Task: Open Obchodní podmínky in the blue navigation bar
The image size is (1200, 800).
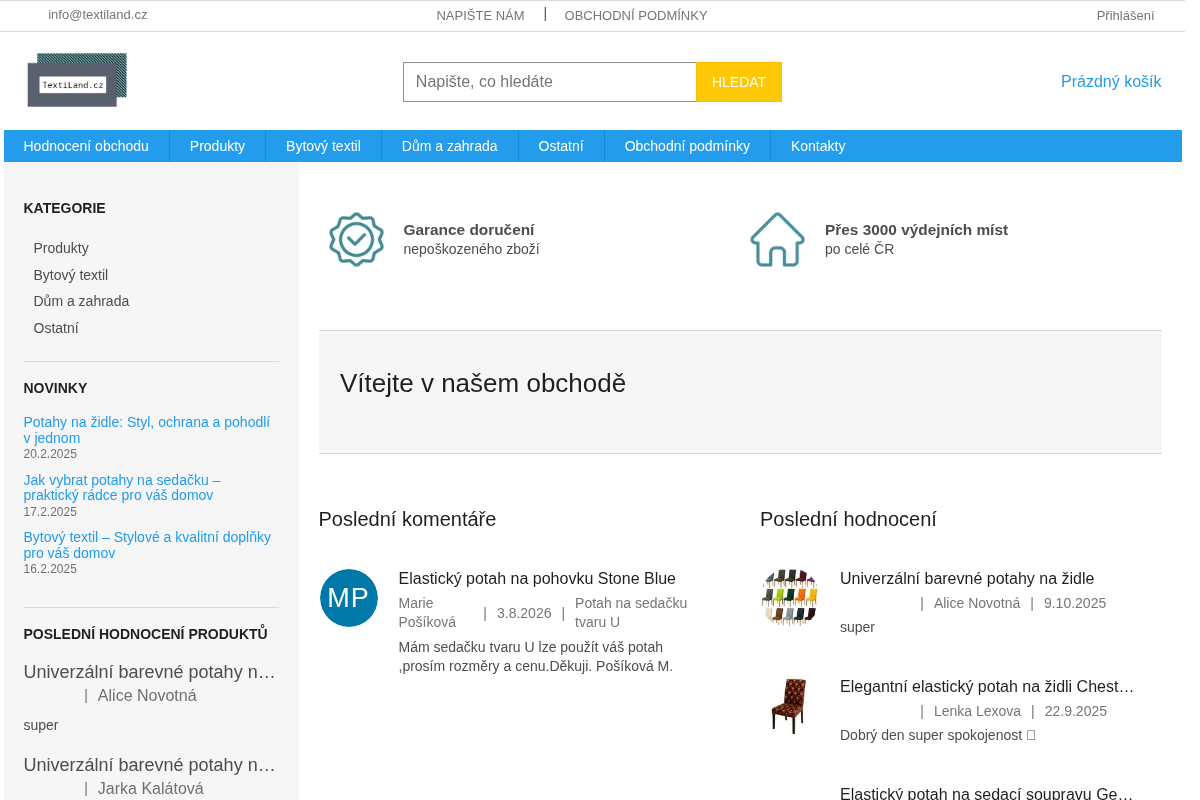Action: point(687,146)
